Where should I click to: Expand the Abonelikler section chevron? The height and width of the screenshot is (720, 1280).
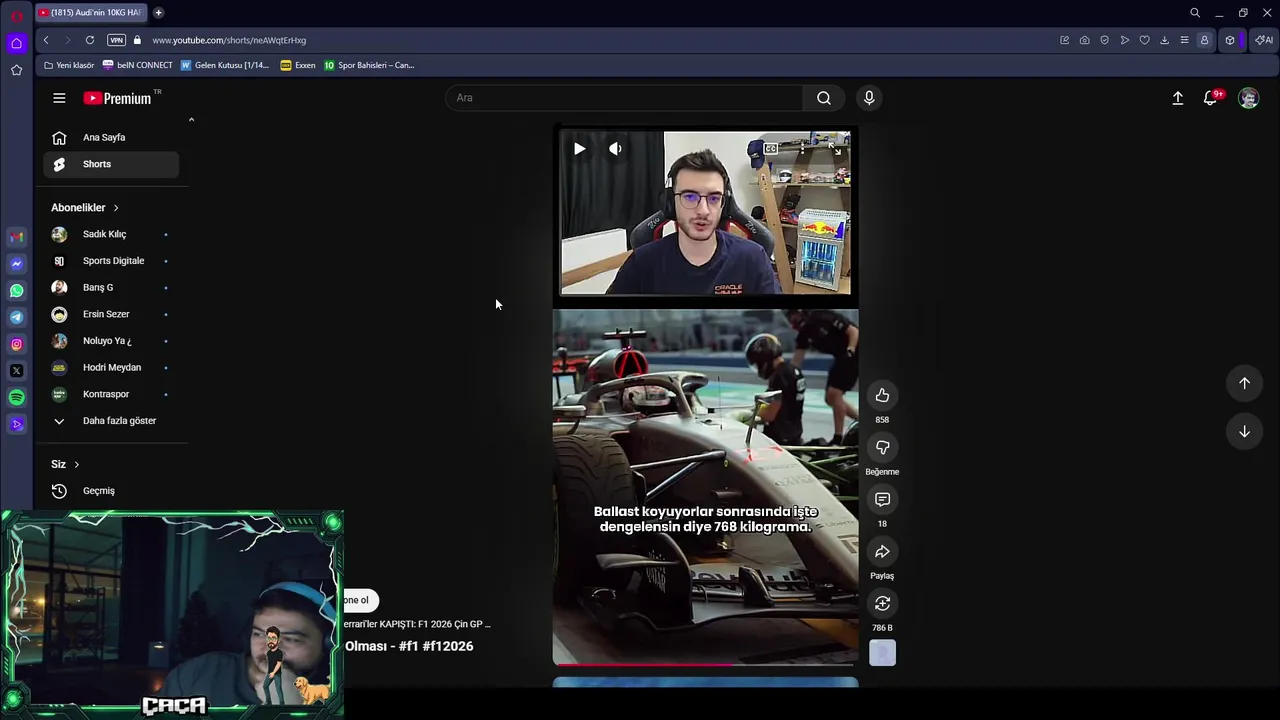tap(116, 208)
